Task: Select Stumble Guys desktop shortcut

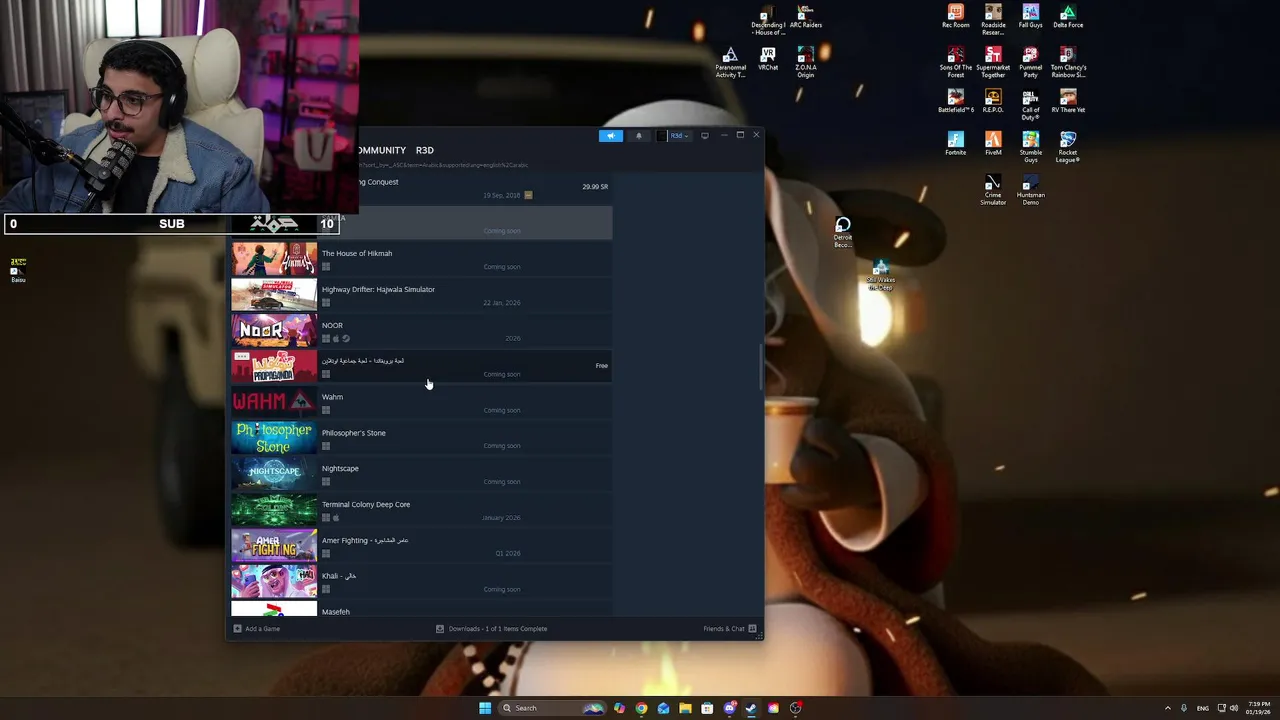Action: pos(1030,147)
